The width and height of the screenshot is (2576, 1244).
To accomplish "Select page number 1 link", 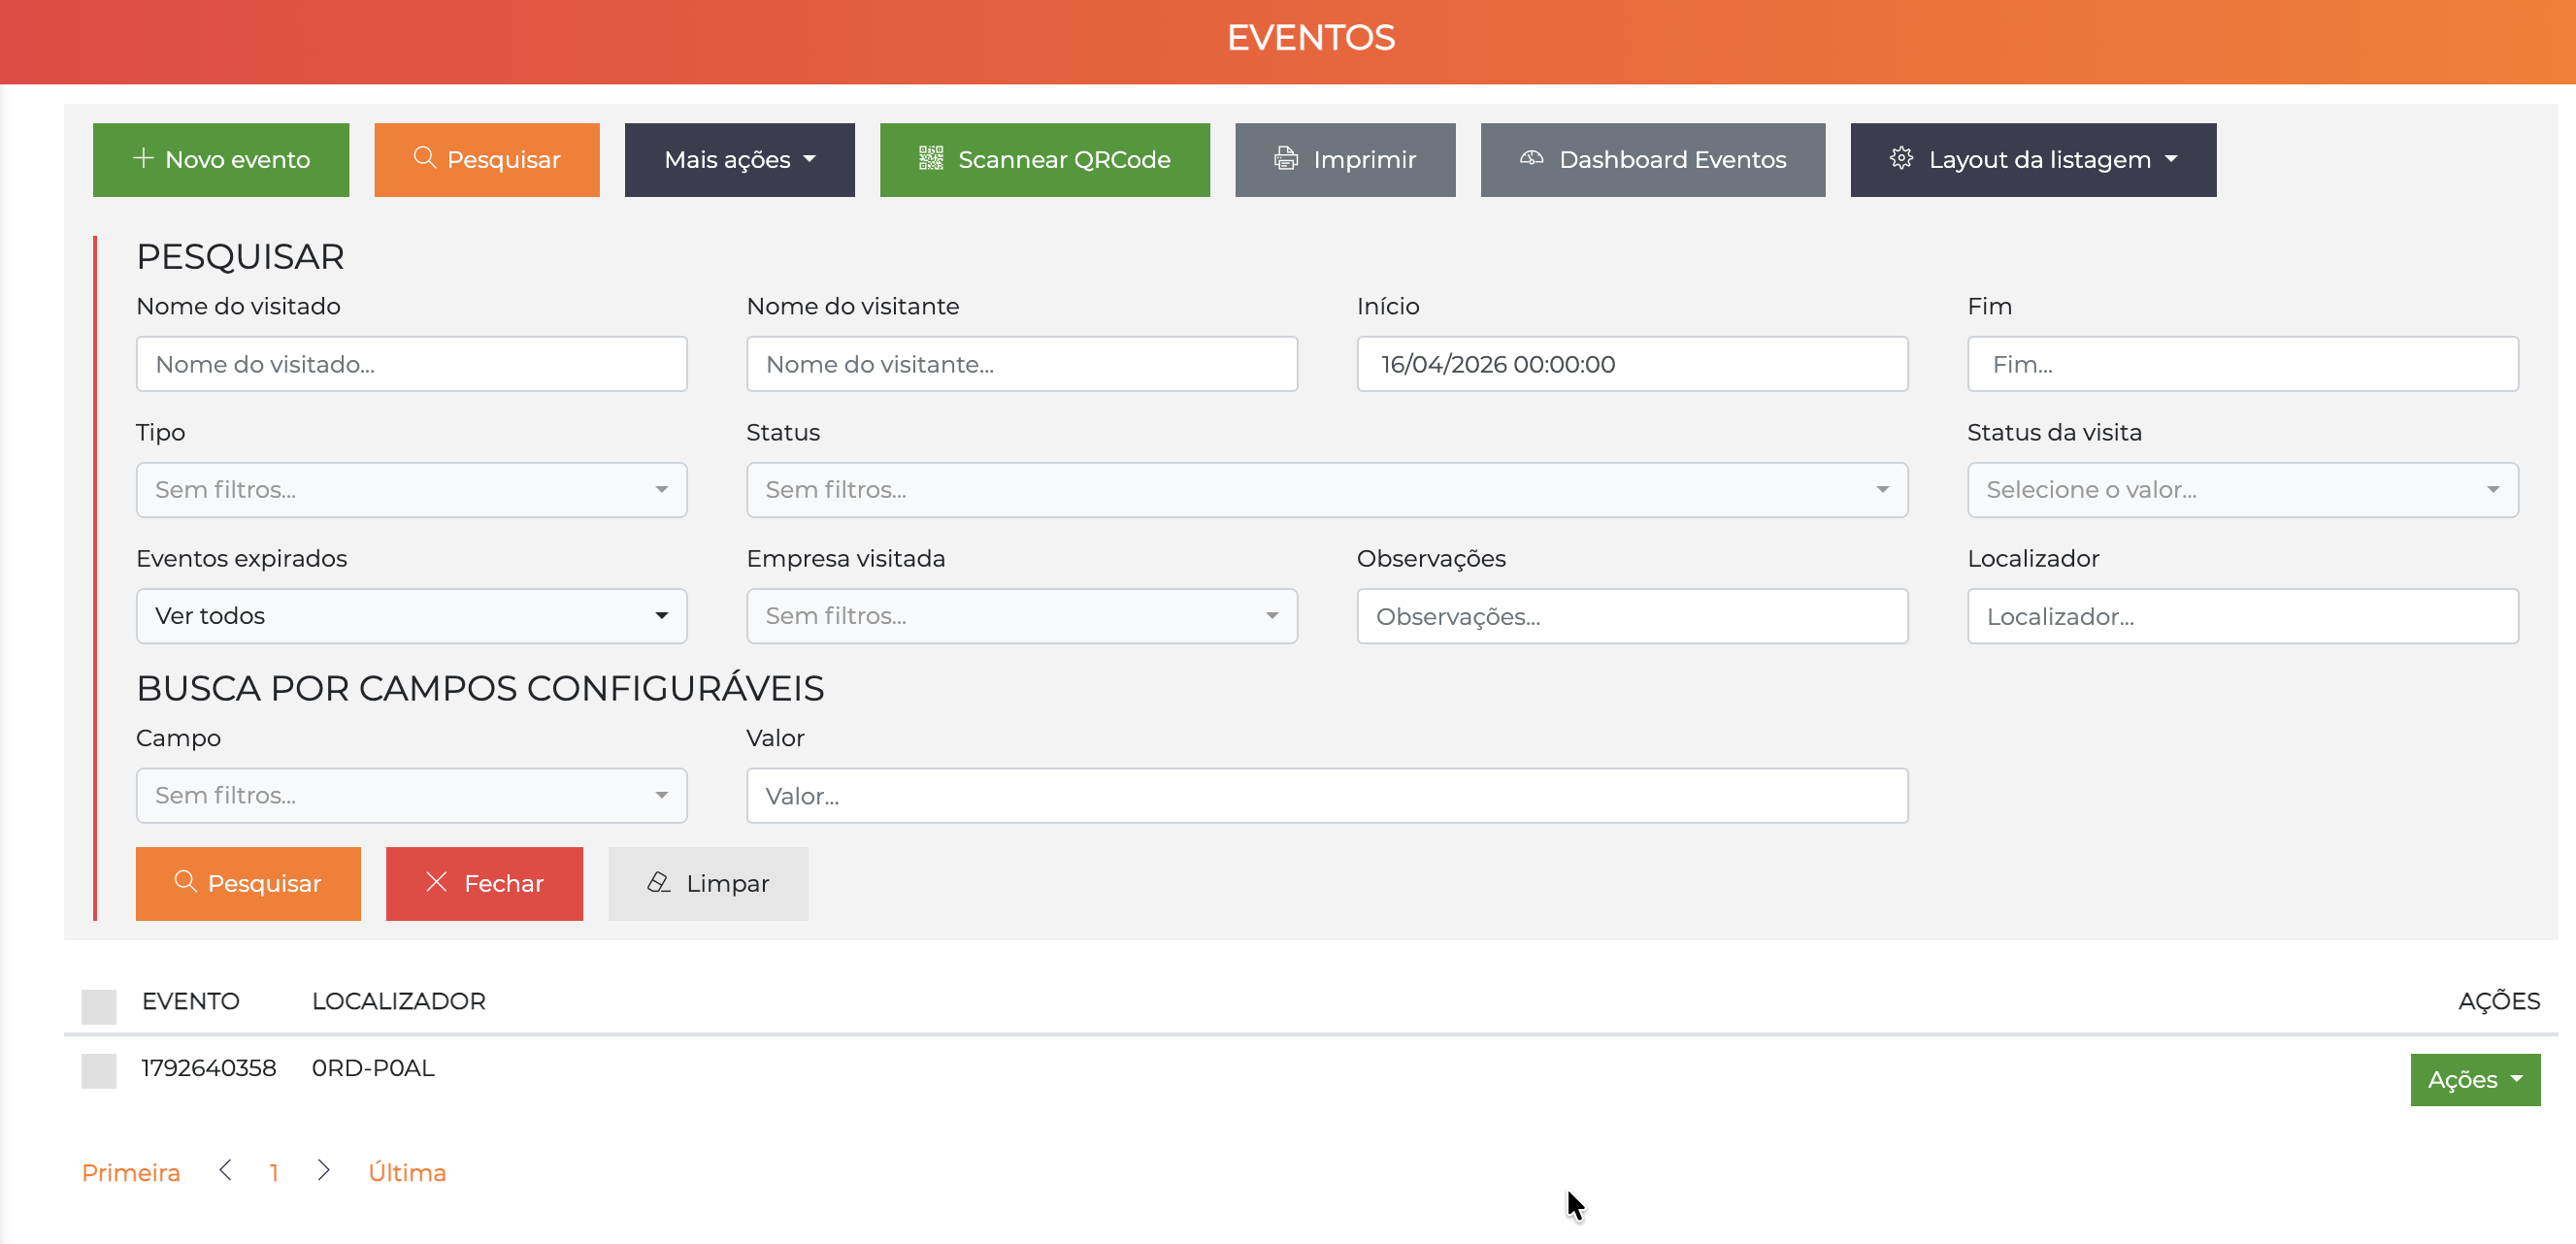I will [x=274, y=1172].
